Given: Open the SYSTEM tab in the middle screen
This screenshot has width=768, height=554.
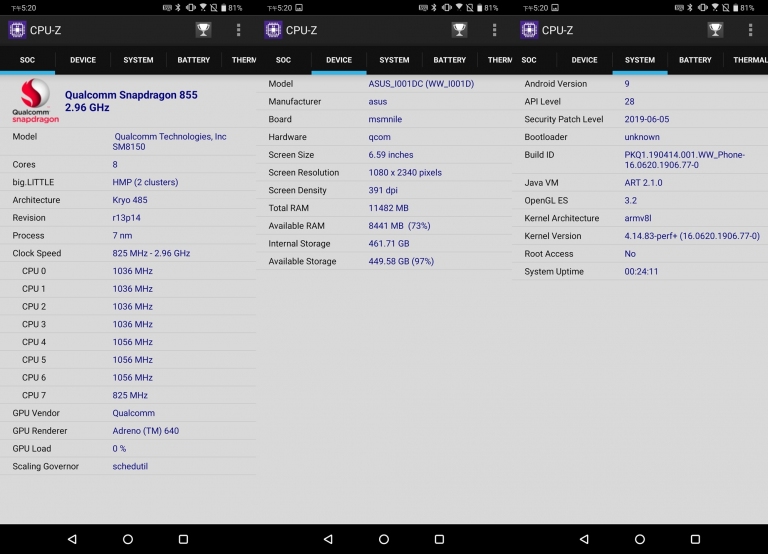Looking at the screenshot, I should click(394, 60).
